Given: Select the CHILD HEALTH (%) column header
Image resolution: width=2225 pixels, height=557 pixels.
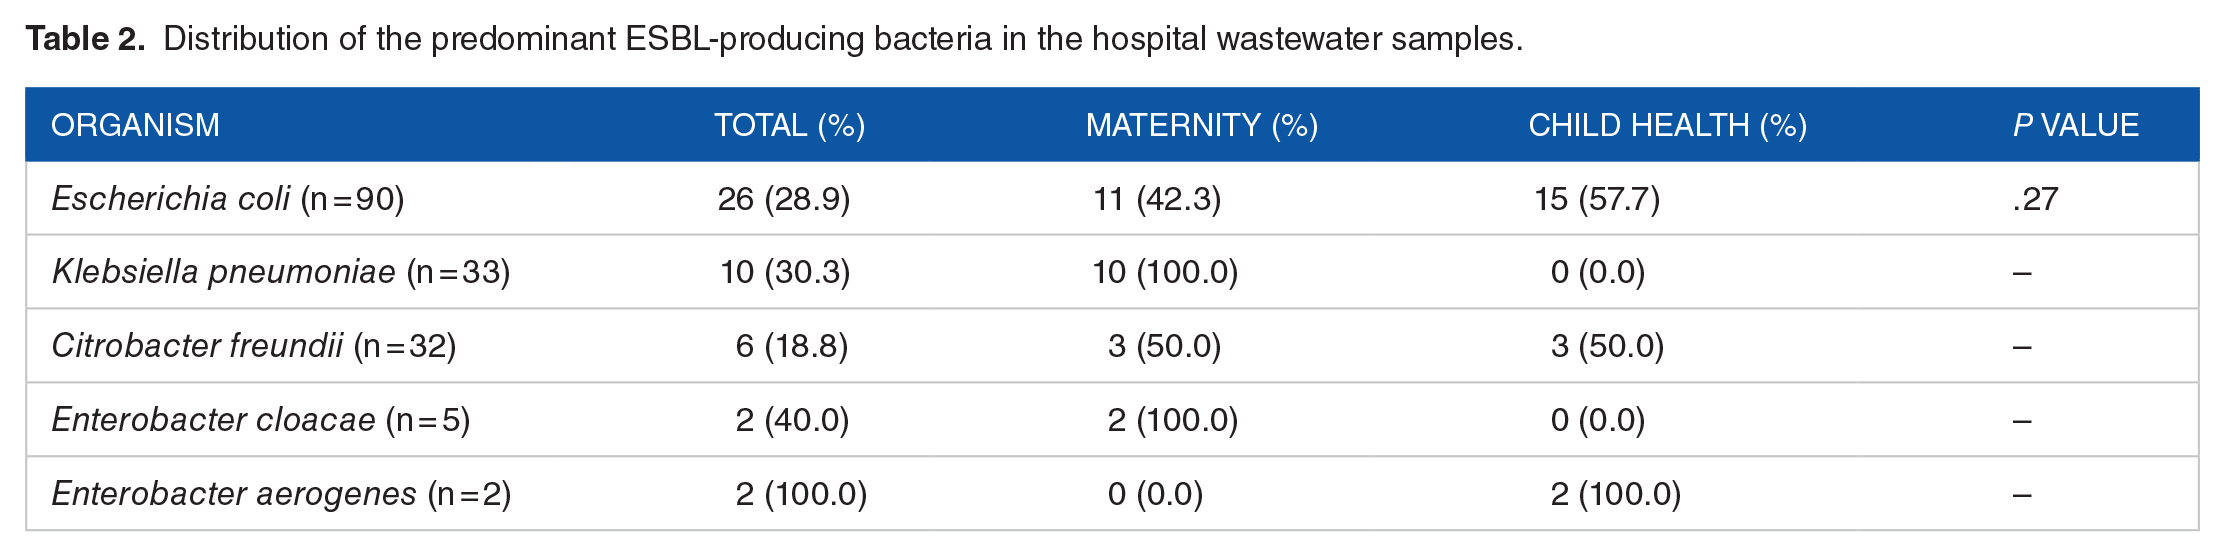Looking at the screenshot, I should [x=1667, y=125].
